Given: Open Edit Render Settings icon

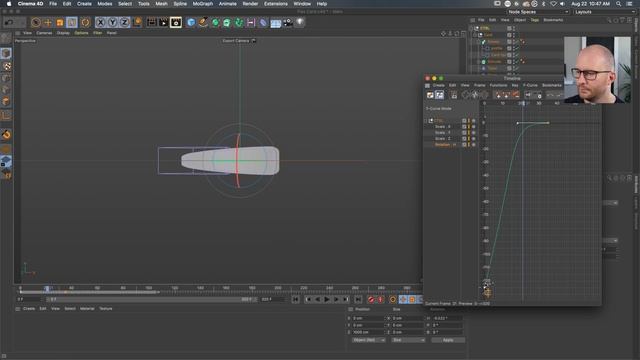Looking at the screenshot, I should (x=176, y=22).
